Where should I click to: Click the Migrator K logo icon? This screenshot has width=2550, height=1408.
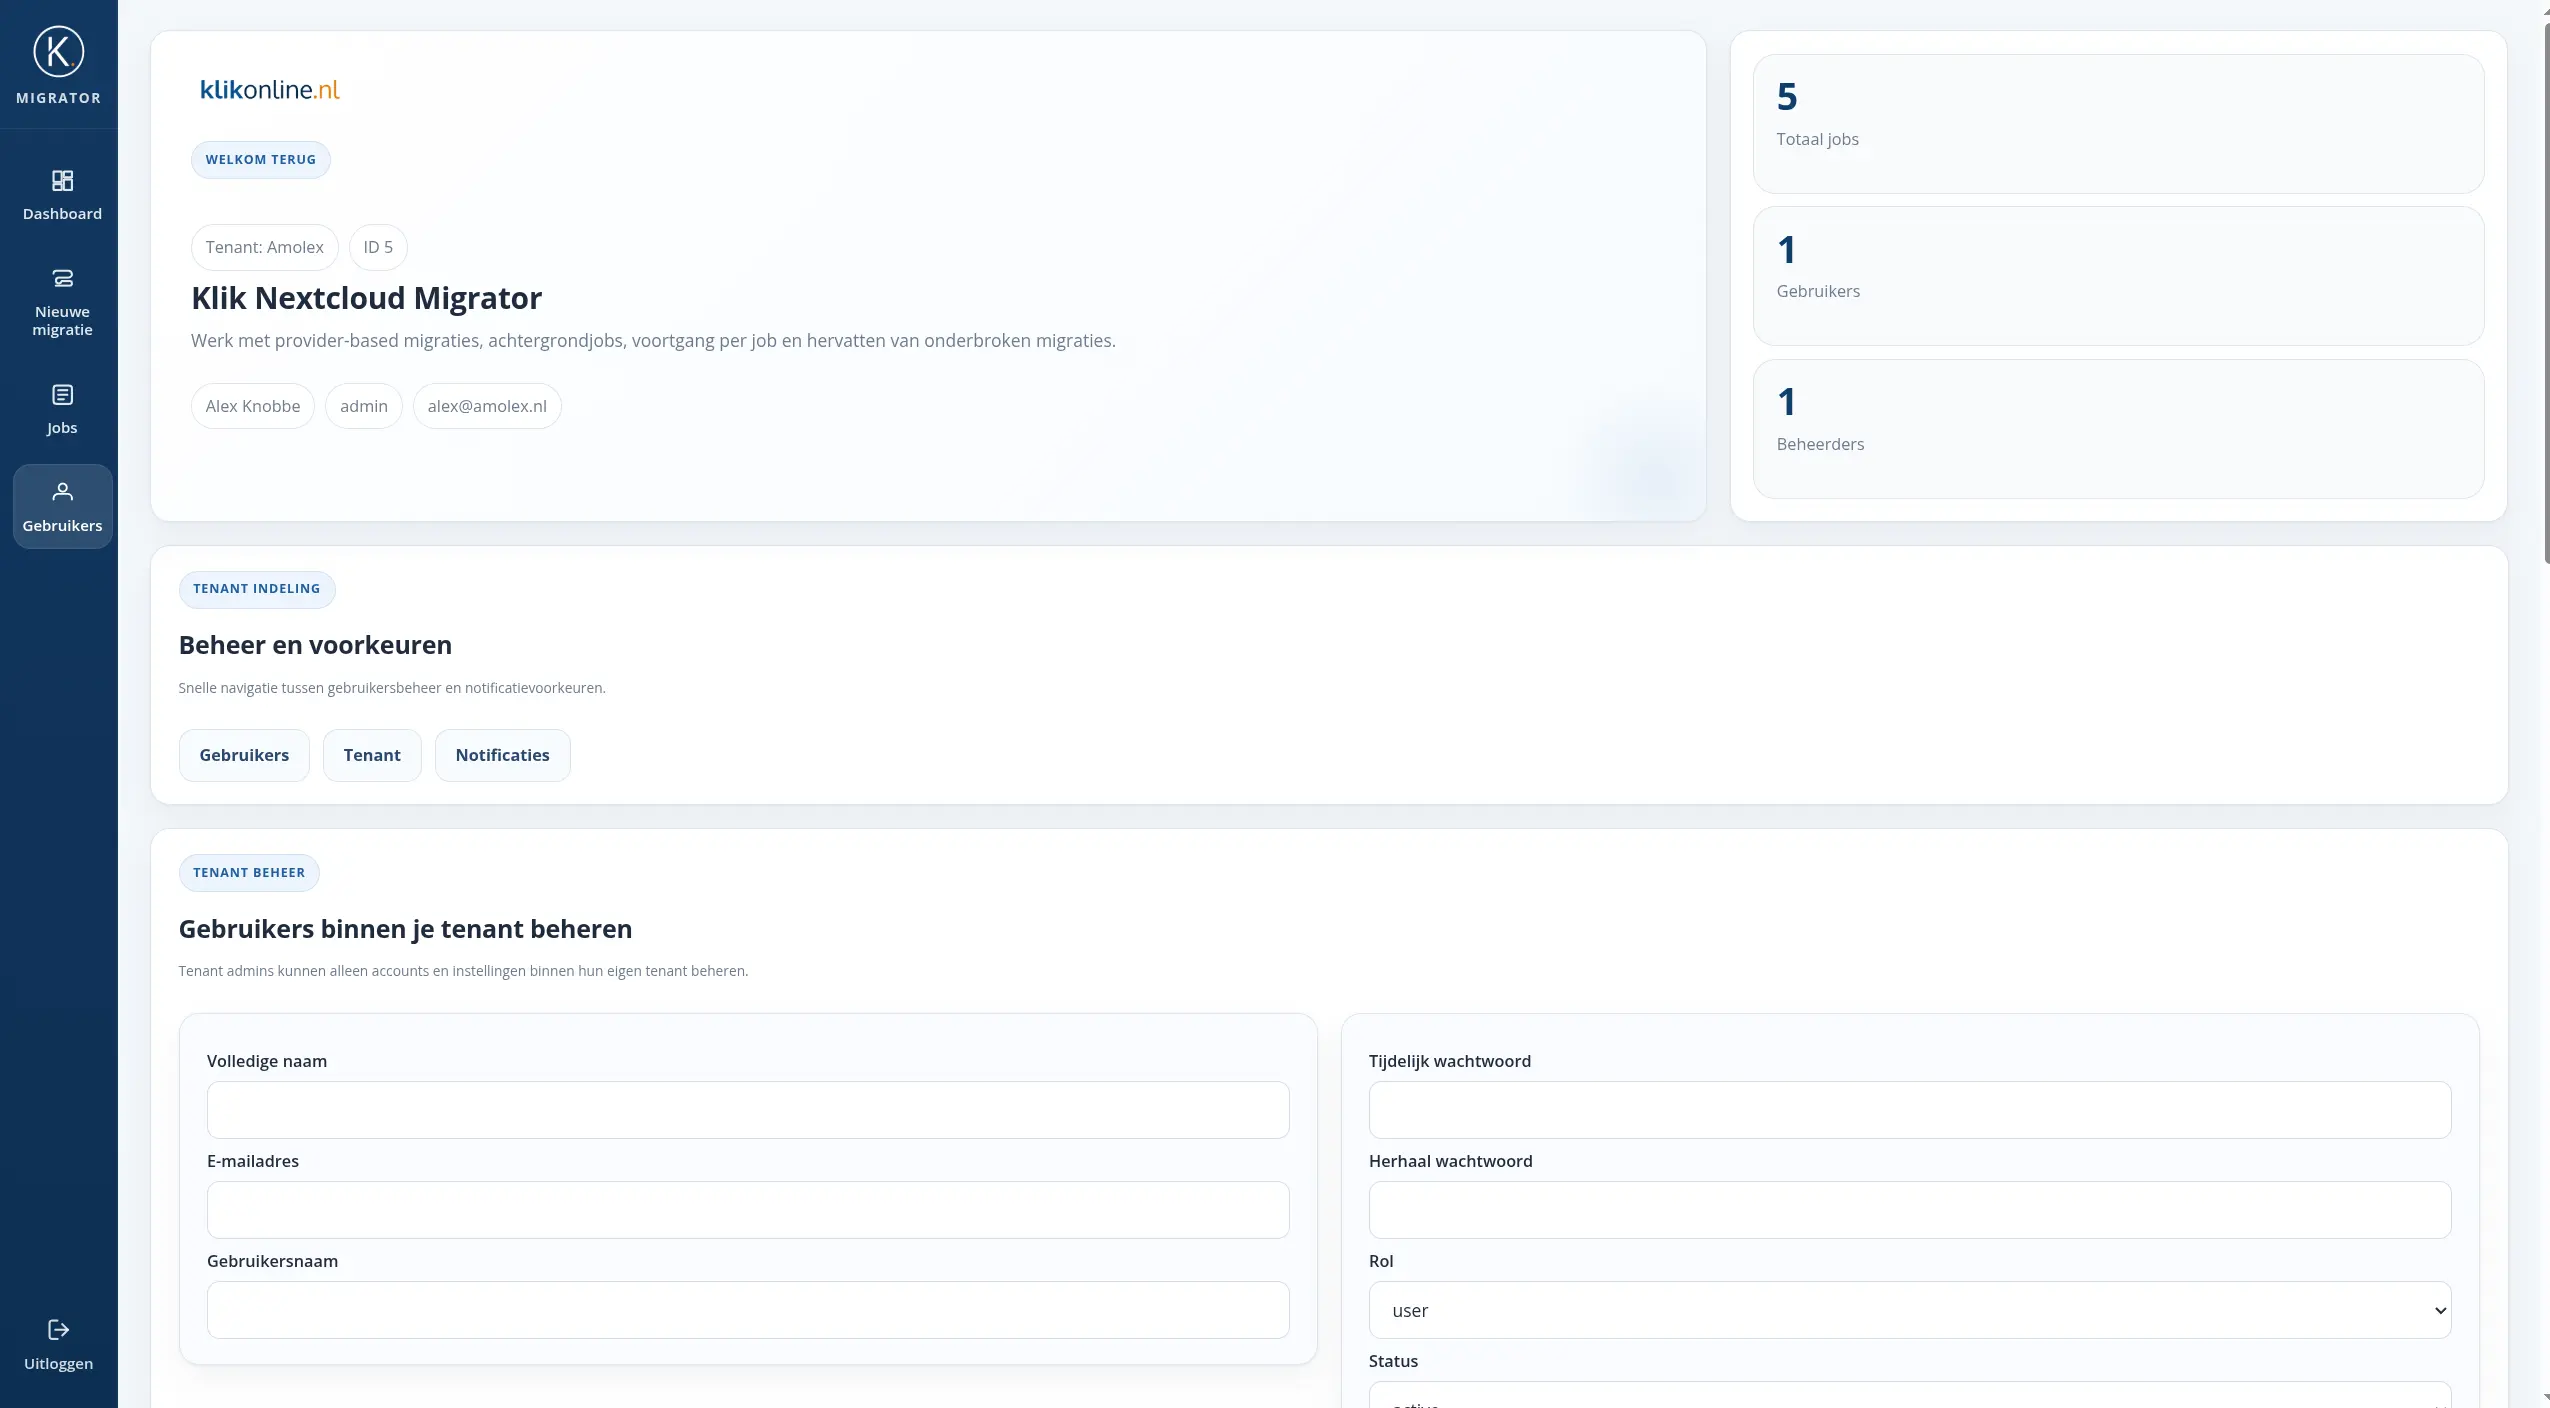tap(59, 52)
